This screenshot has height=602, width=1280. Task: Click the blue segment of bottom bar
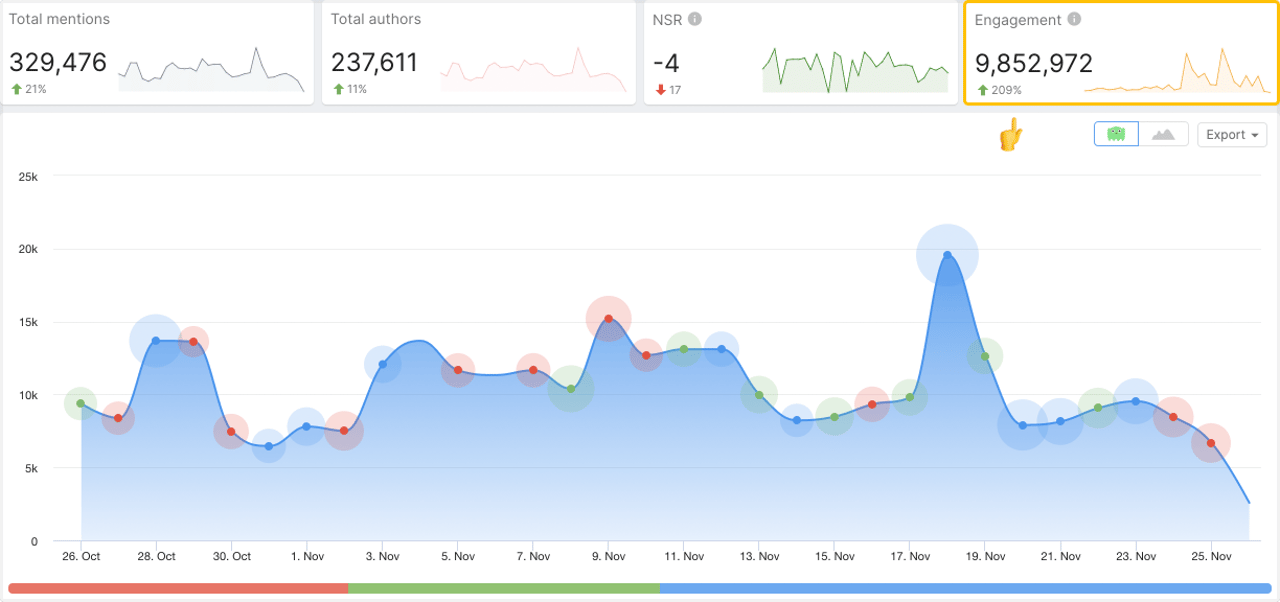click(x=965, y=588)
